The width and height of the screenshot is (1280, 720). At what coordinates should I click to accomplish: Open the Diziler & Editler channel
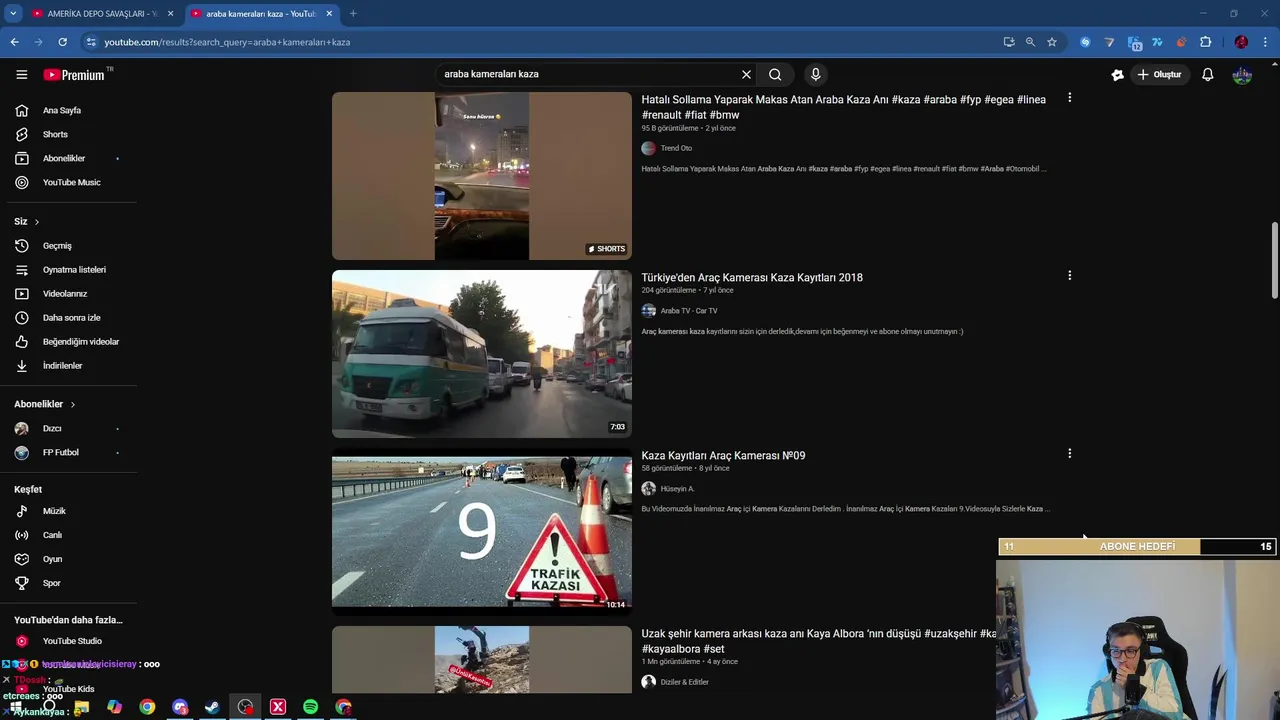pyautogui.click(x=684, y=682)
